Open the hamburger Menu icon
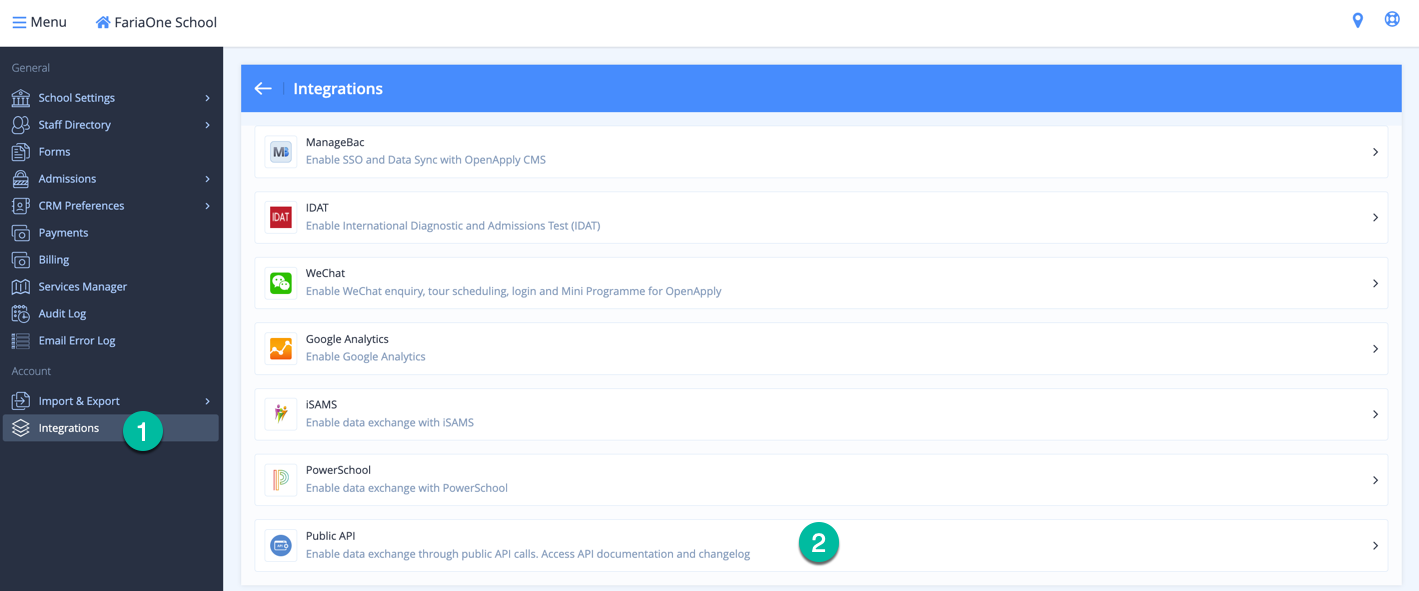The image size is (1419, 591). click(x=19, y=22)
